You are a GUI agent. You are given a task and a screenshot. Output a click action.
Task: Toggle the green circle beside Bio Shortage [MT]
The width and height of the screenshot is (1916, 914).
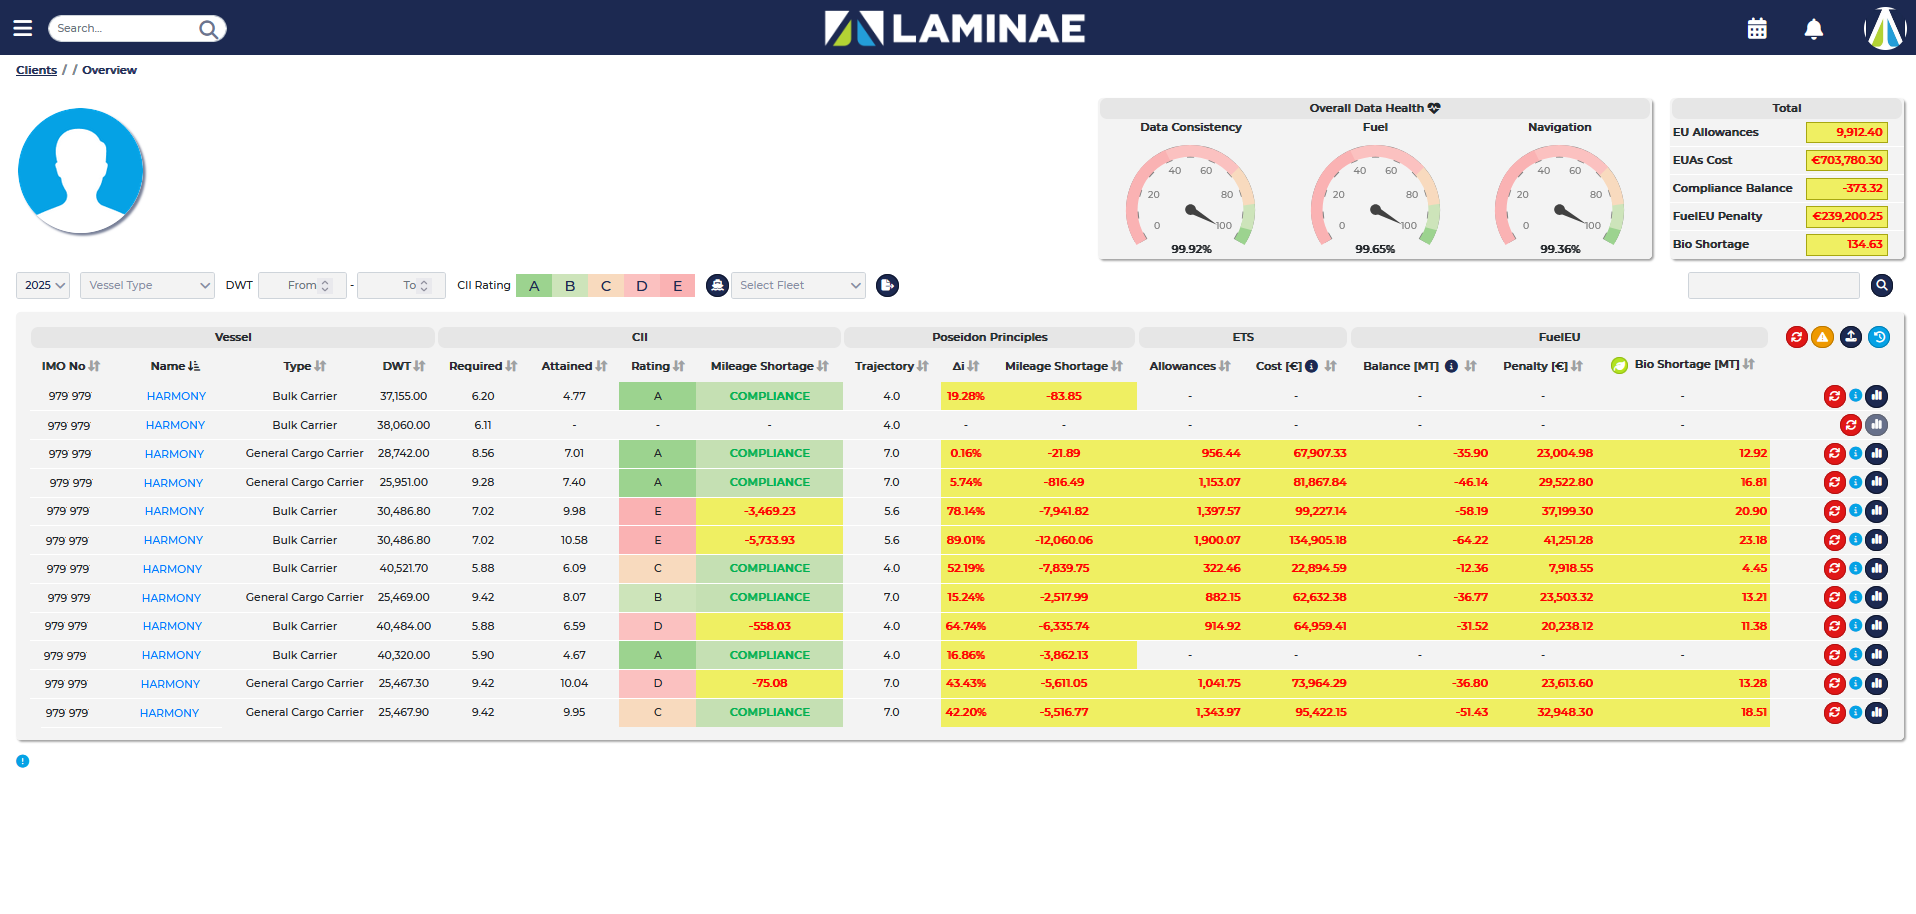(x=1619, y=366)
